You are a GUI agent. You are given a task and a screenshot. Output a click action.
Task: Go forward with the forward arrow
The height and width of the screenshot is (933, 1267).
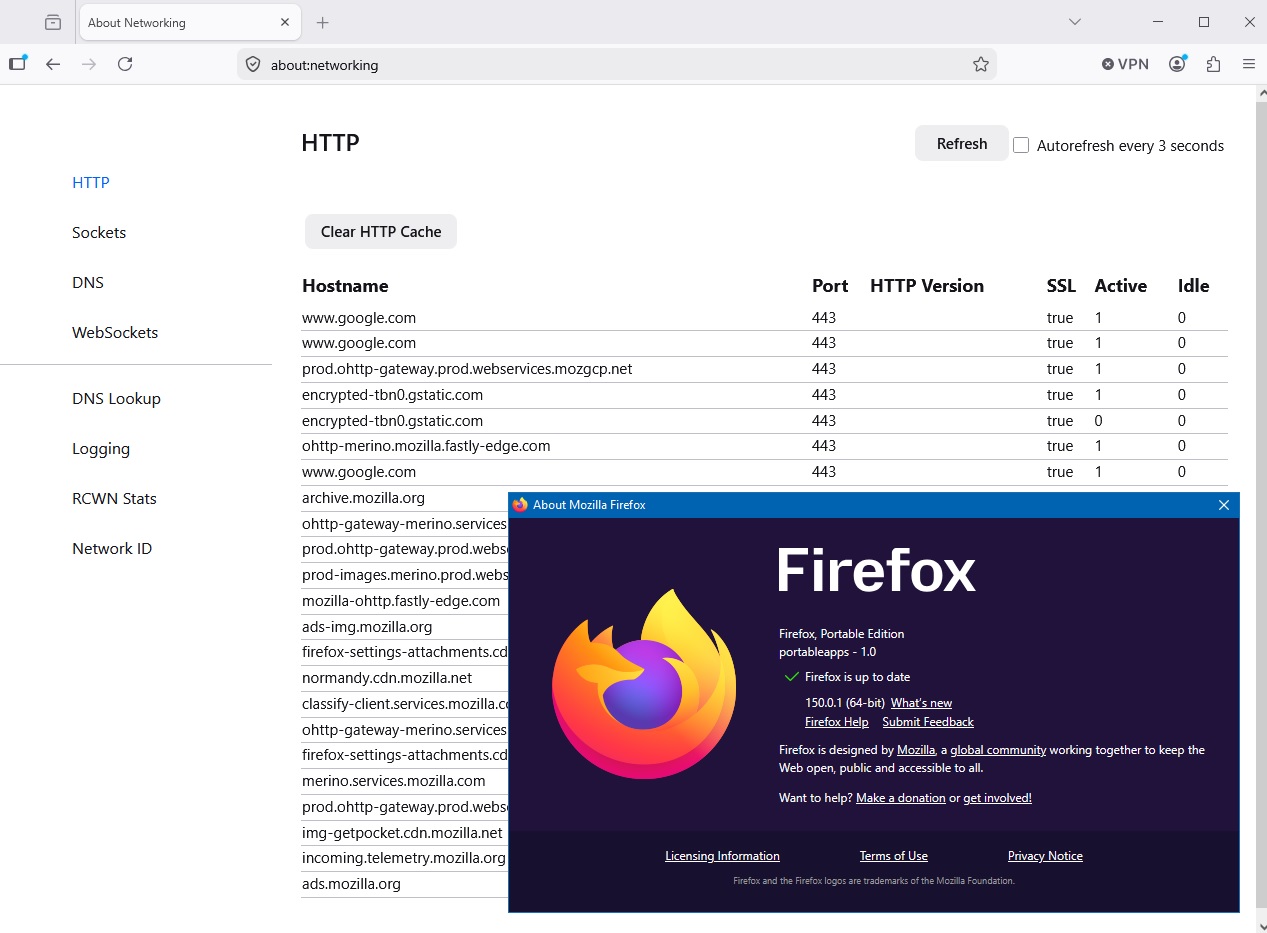pos(89,64)
